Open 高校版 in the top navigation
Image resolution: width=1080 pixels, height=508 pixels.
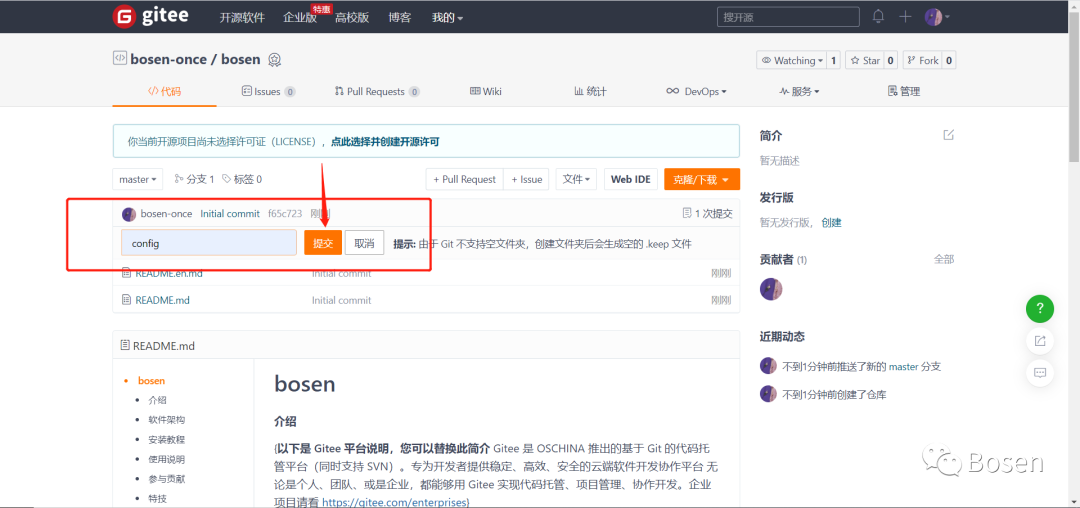(352, 18)
